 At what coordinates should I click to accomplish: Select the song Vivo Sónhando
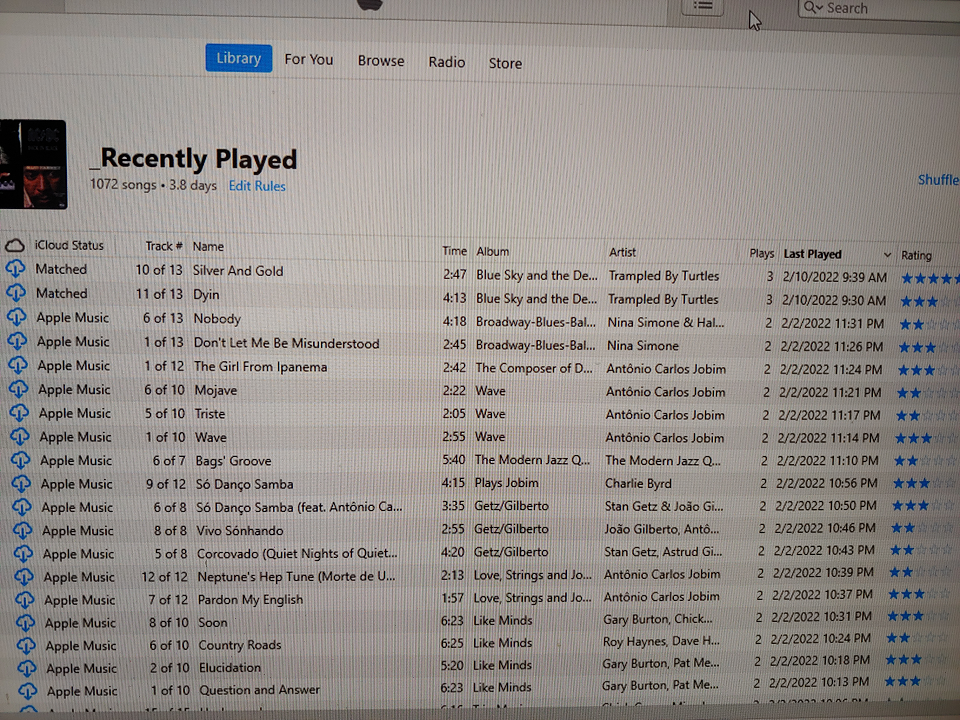pyautogui.click(x=240, y=530)
